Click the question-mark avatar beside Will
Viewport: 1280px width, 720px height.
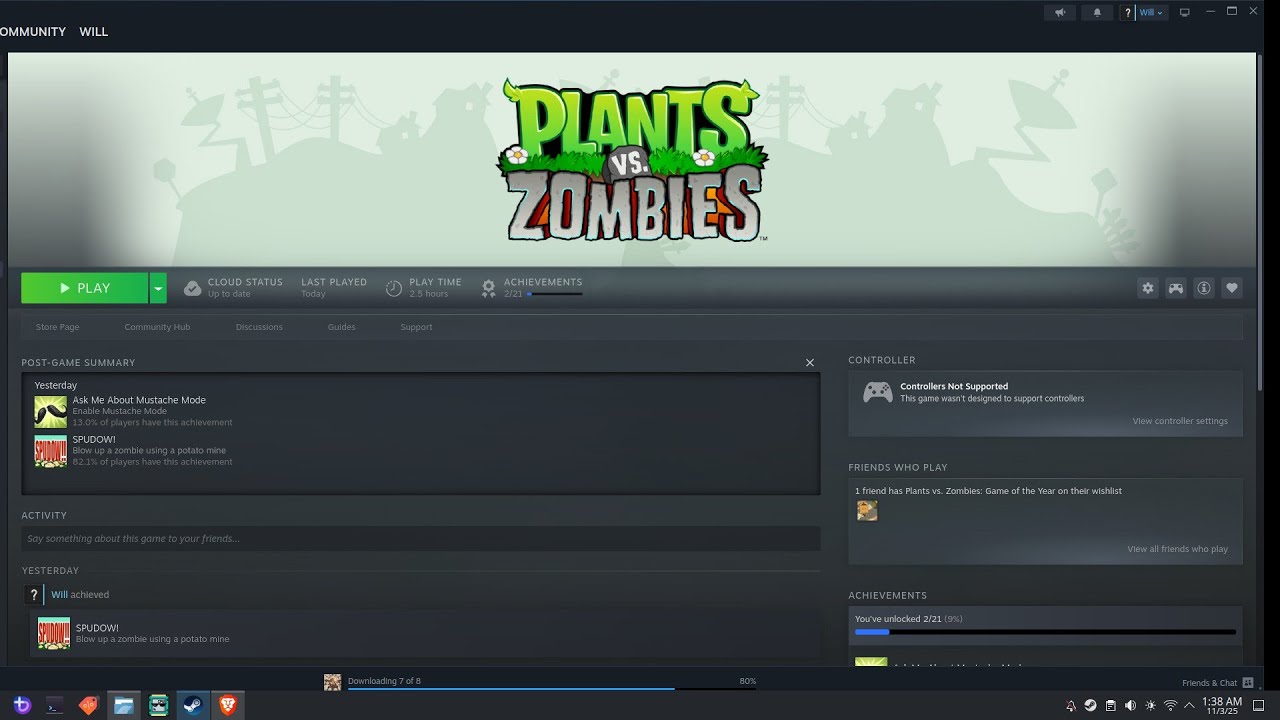(x=1127, y=12)
